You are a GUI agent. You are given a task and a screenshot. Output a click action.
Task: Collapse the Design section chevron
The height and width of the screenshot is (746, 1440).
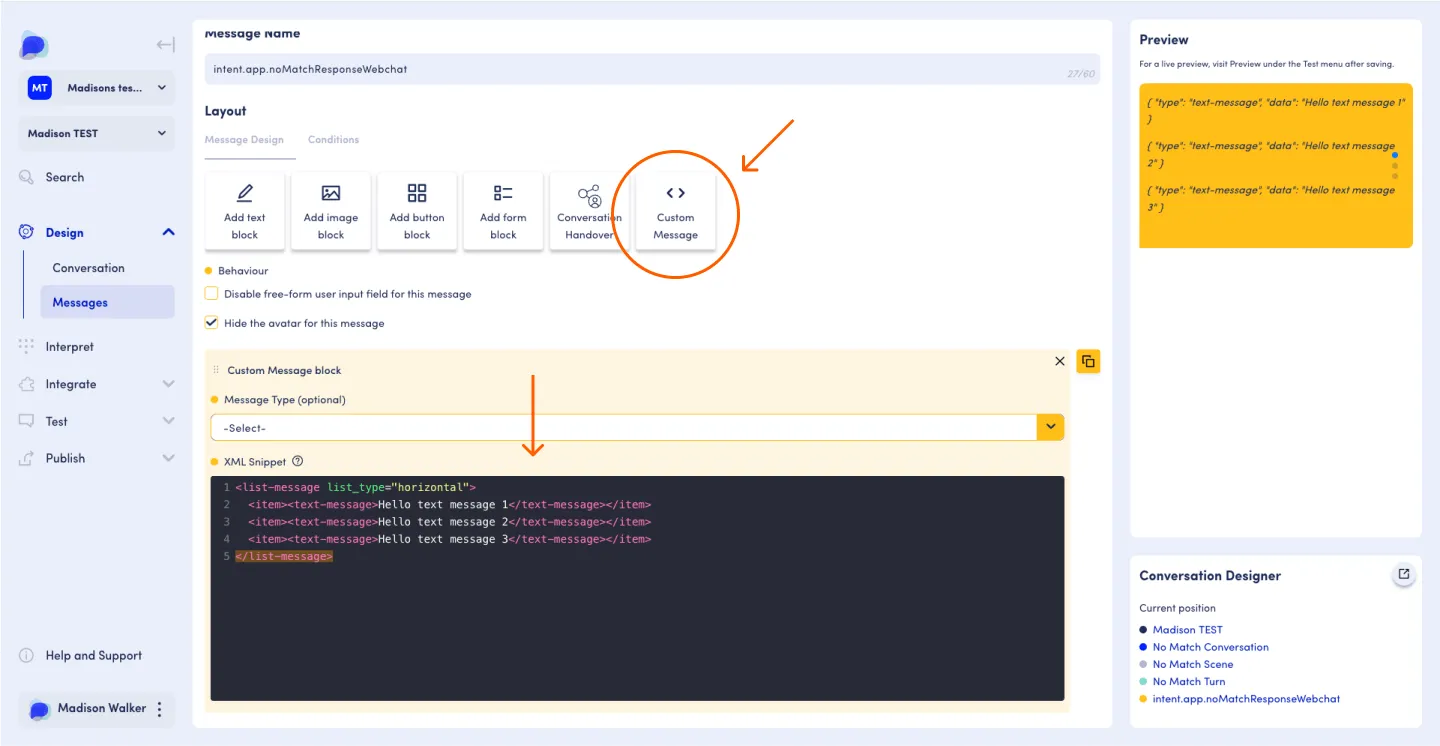click(168, 232)
